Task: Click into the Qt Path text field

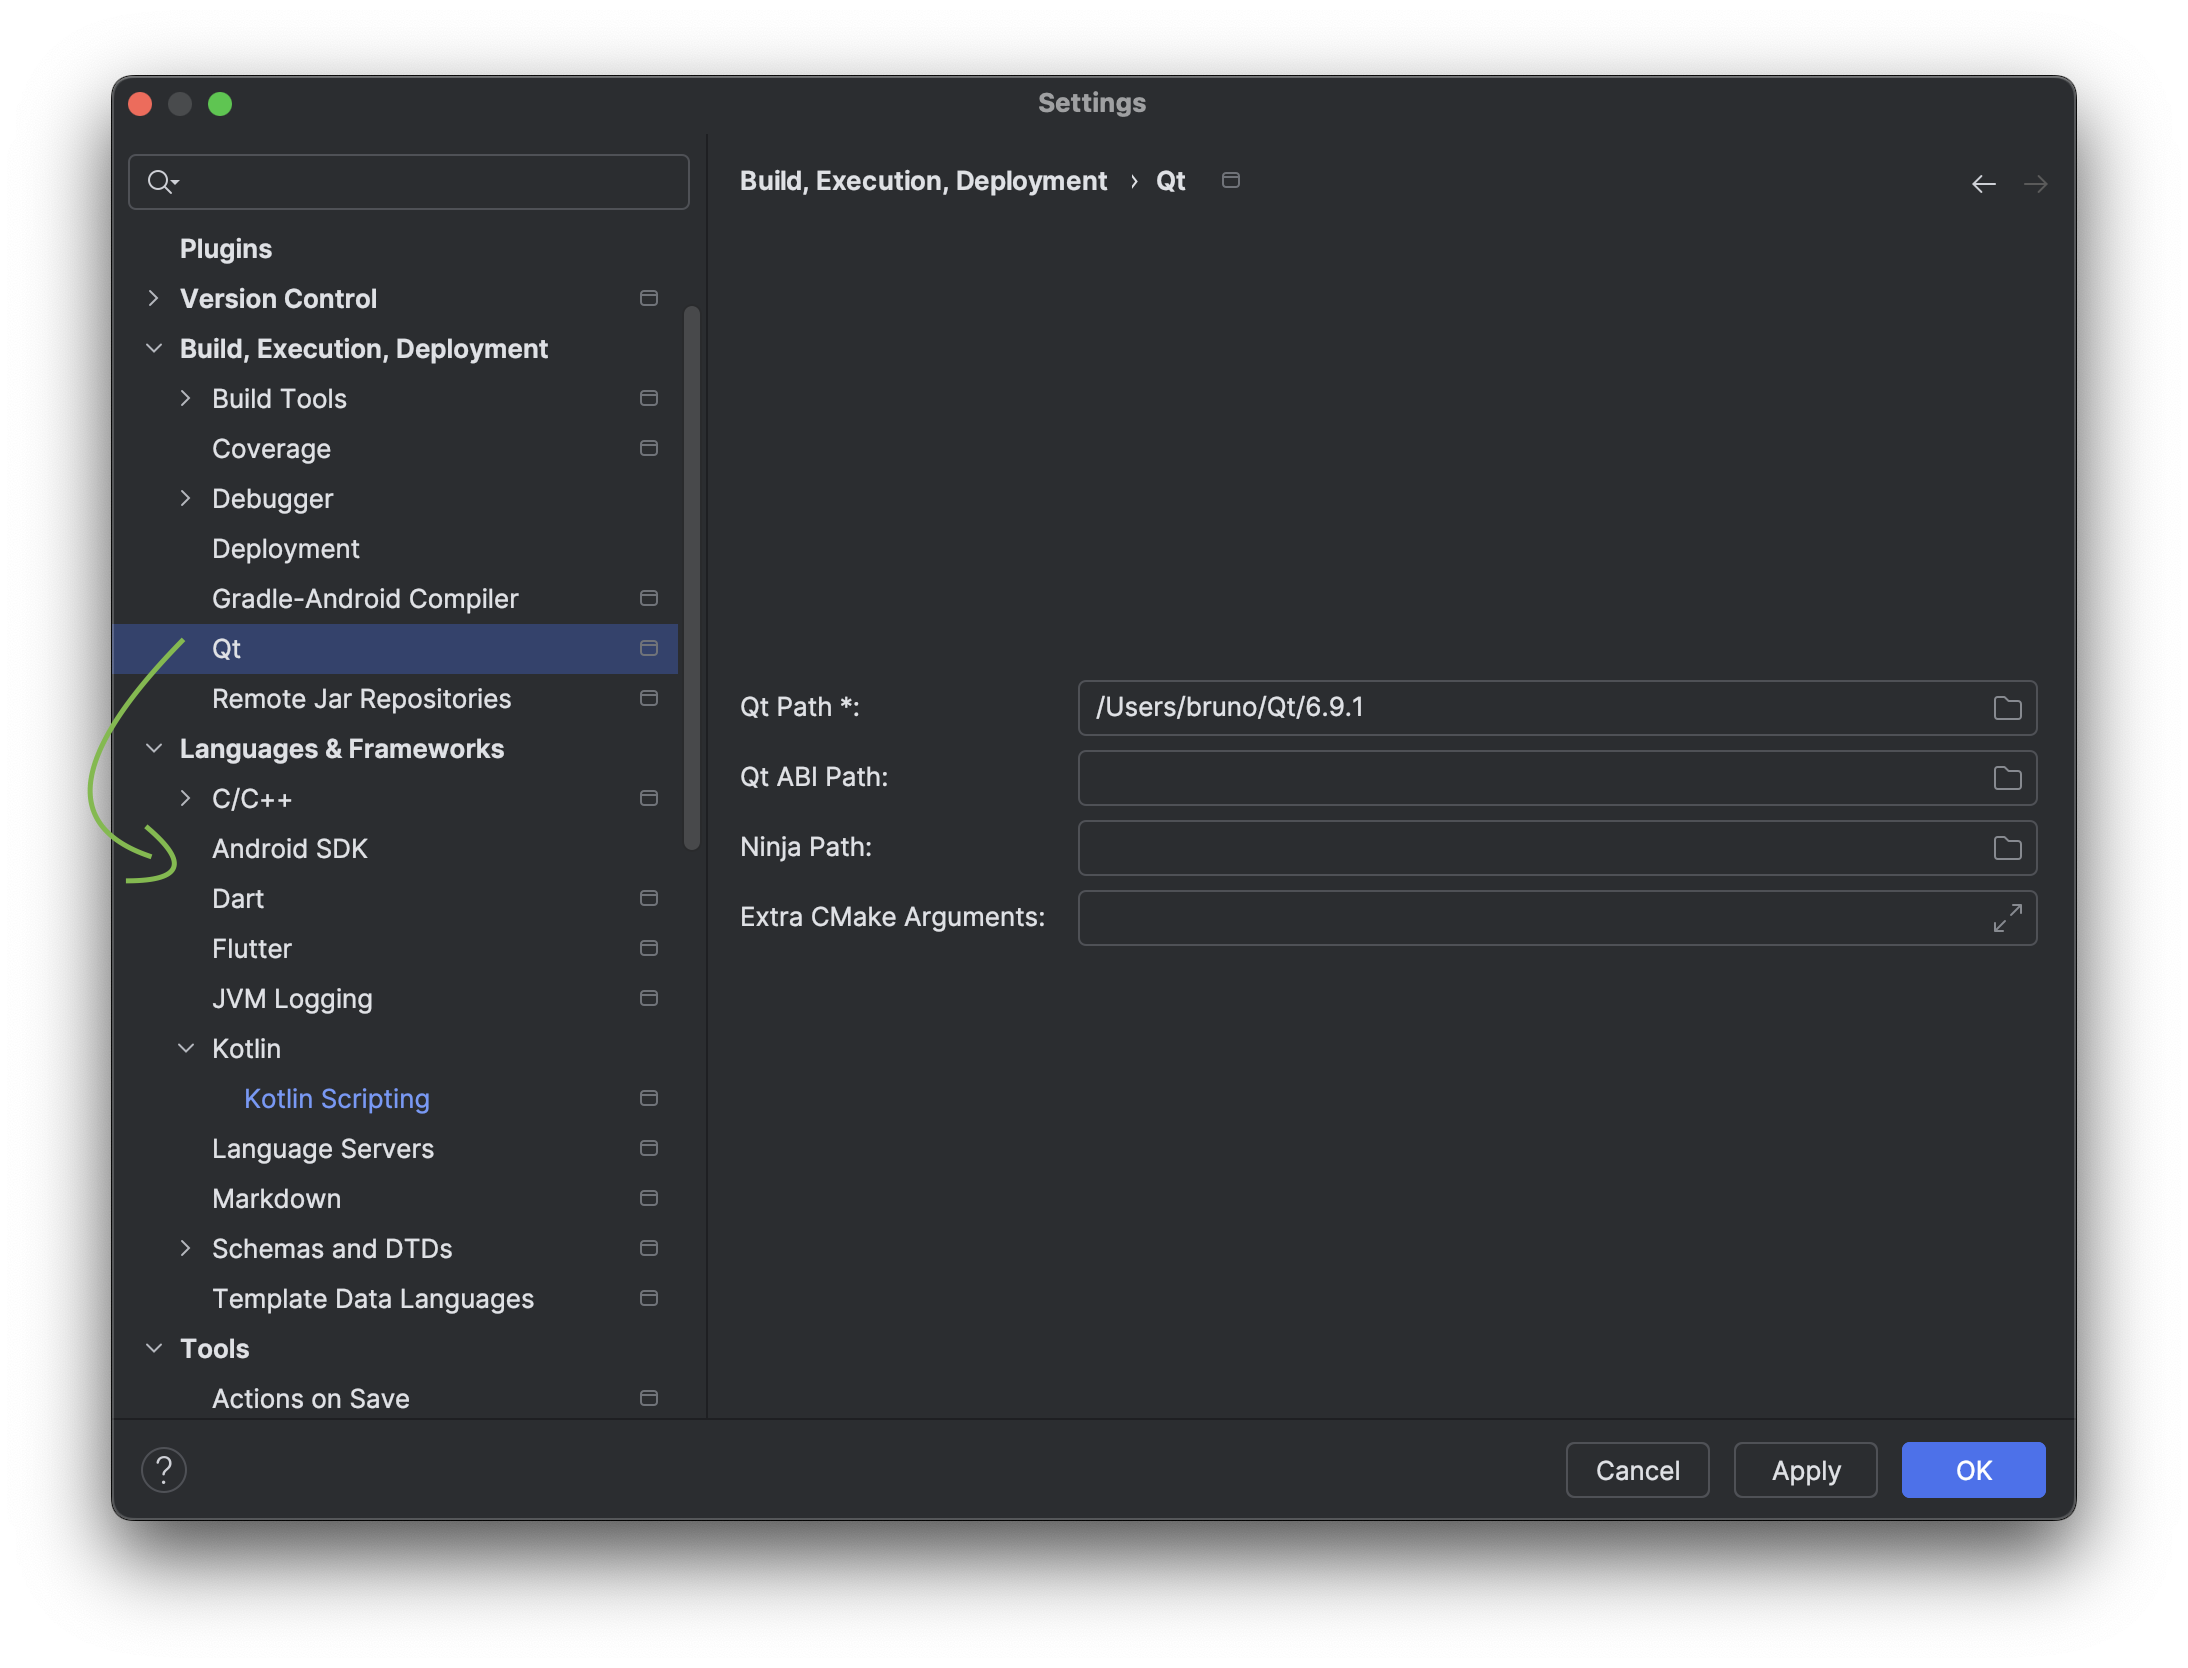Action: [1530, 708]
